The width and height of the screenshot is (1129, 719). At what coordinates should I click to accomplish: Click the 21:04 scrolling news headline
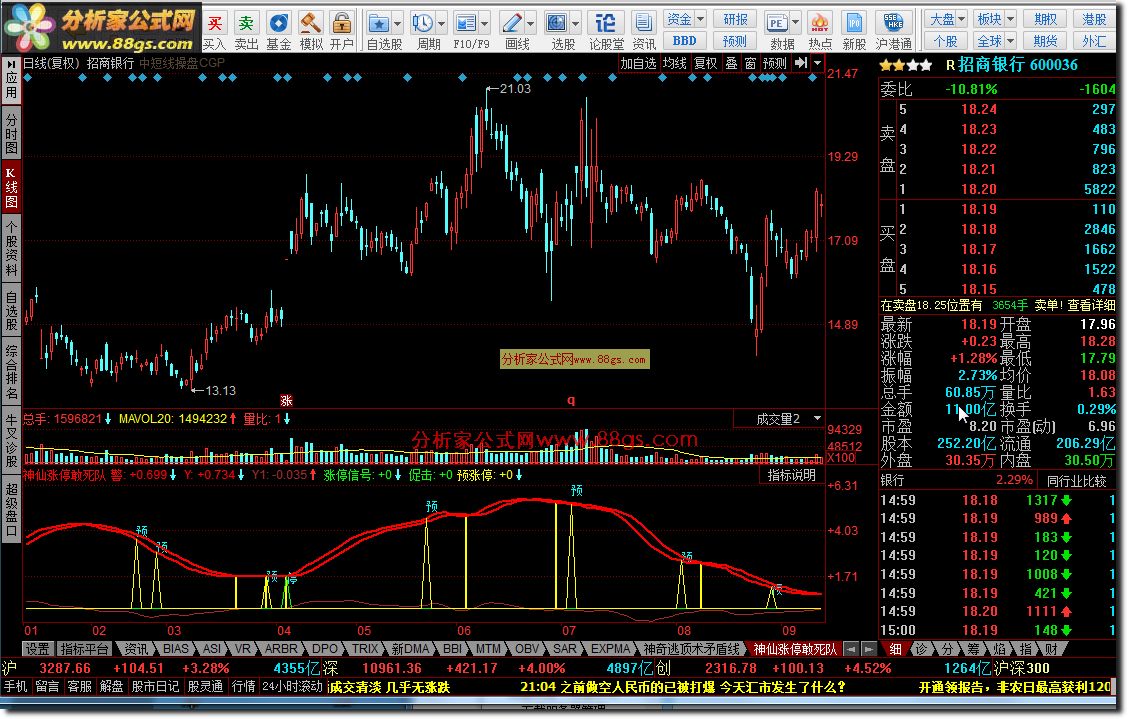pos(683,687)
